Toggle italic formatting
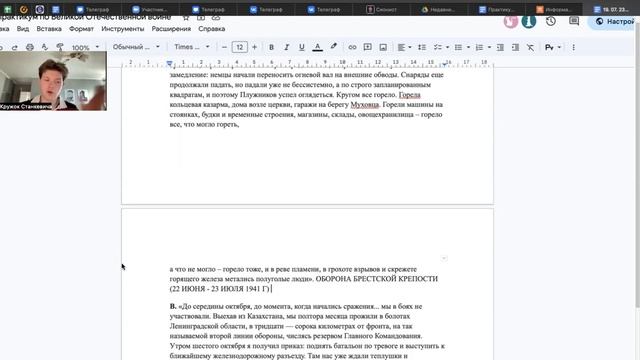Viewport: 640px width, 360px height. tap(287, 47)
